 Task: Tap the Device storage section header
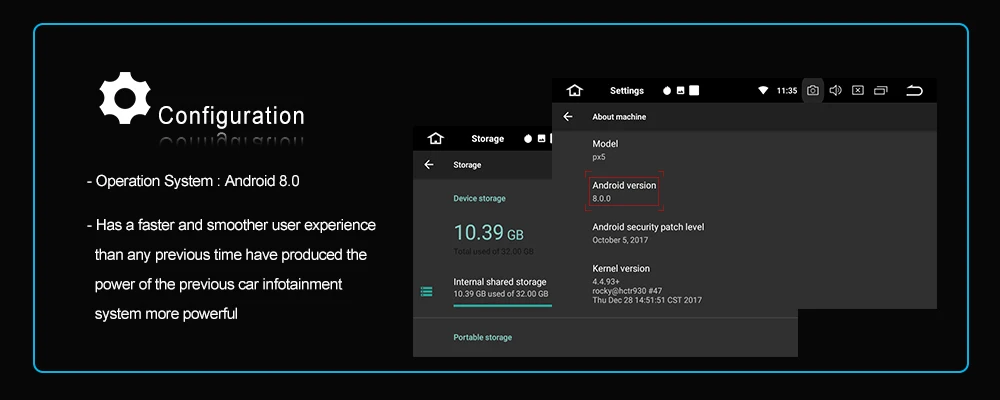click(x=480, y=198)
